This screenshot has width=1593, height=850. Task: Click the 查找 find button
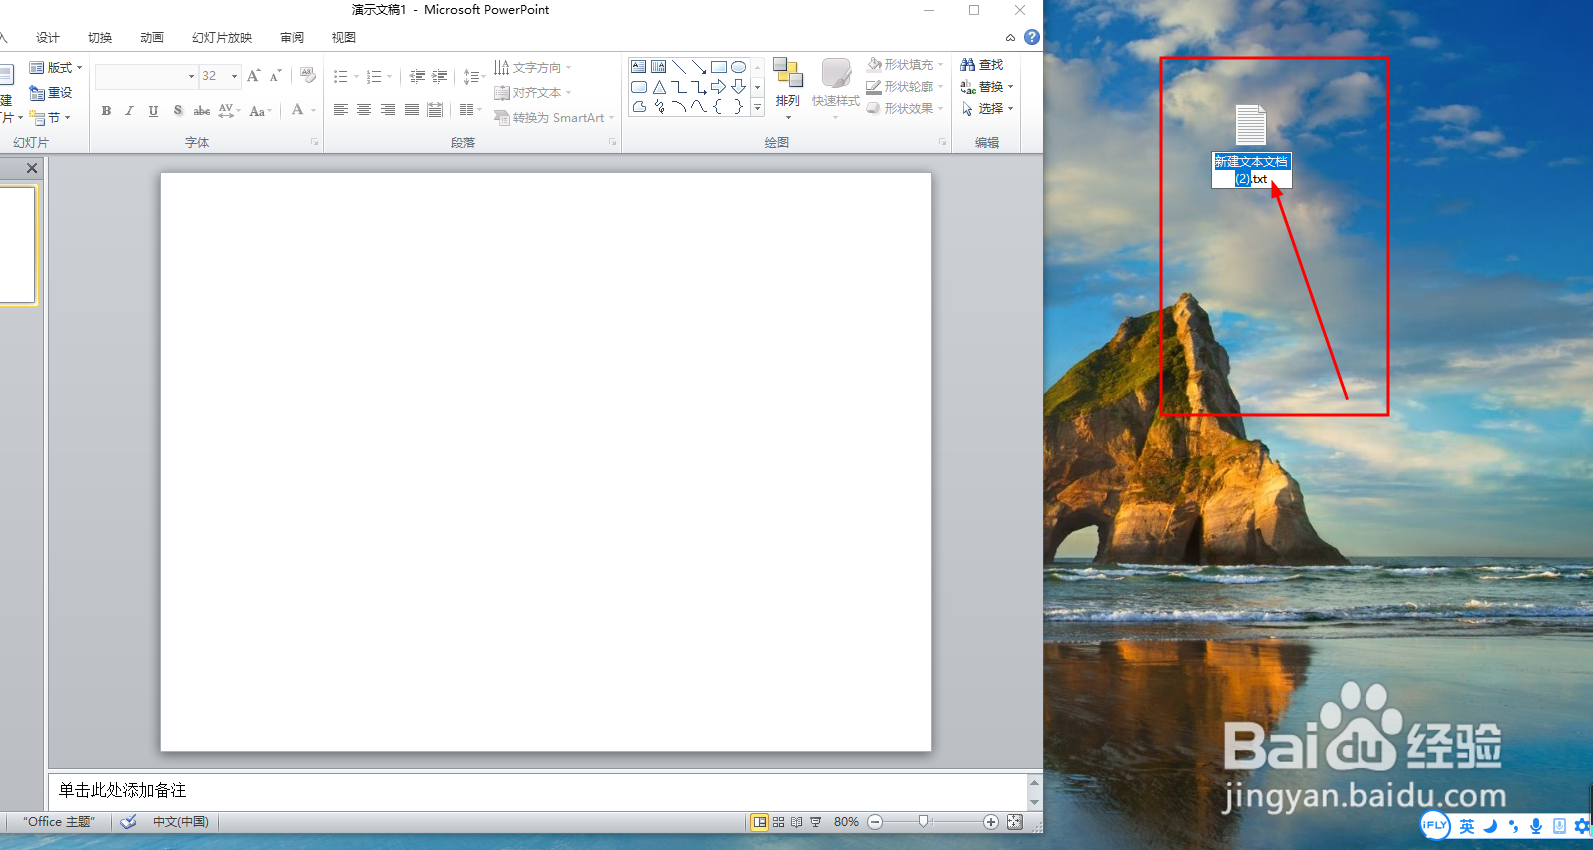(982, 64)
